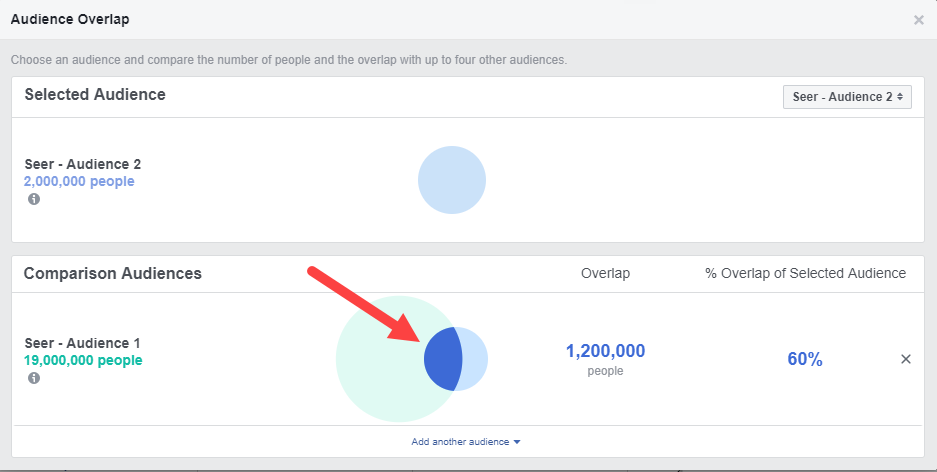Click the dark blue overlap region
Viewport: 937px width, 472px height.
pos(443,359)
